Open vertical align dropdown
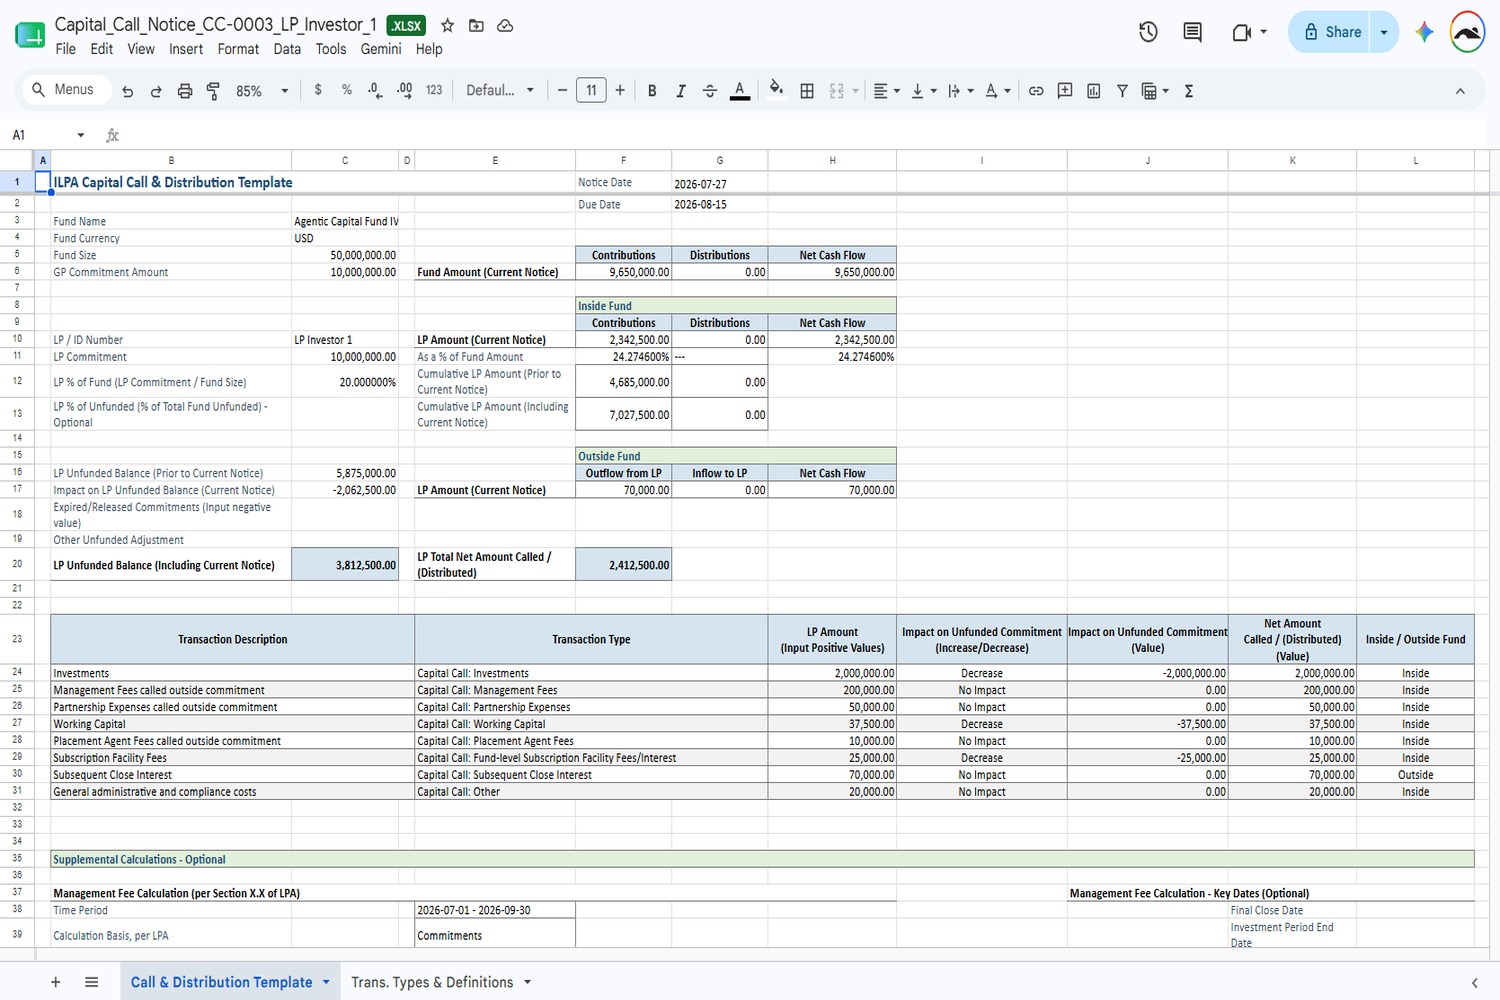The image size is (1500, 1000). [924, 91]
